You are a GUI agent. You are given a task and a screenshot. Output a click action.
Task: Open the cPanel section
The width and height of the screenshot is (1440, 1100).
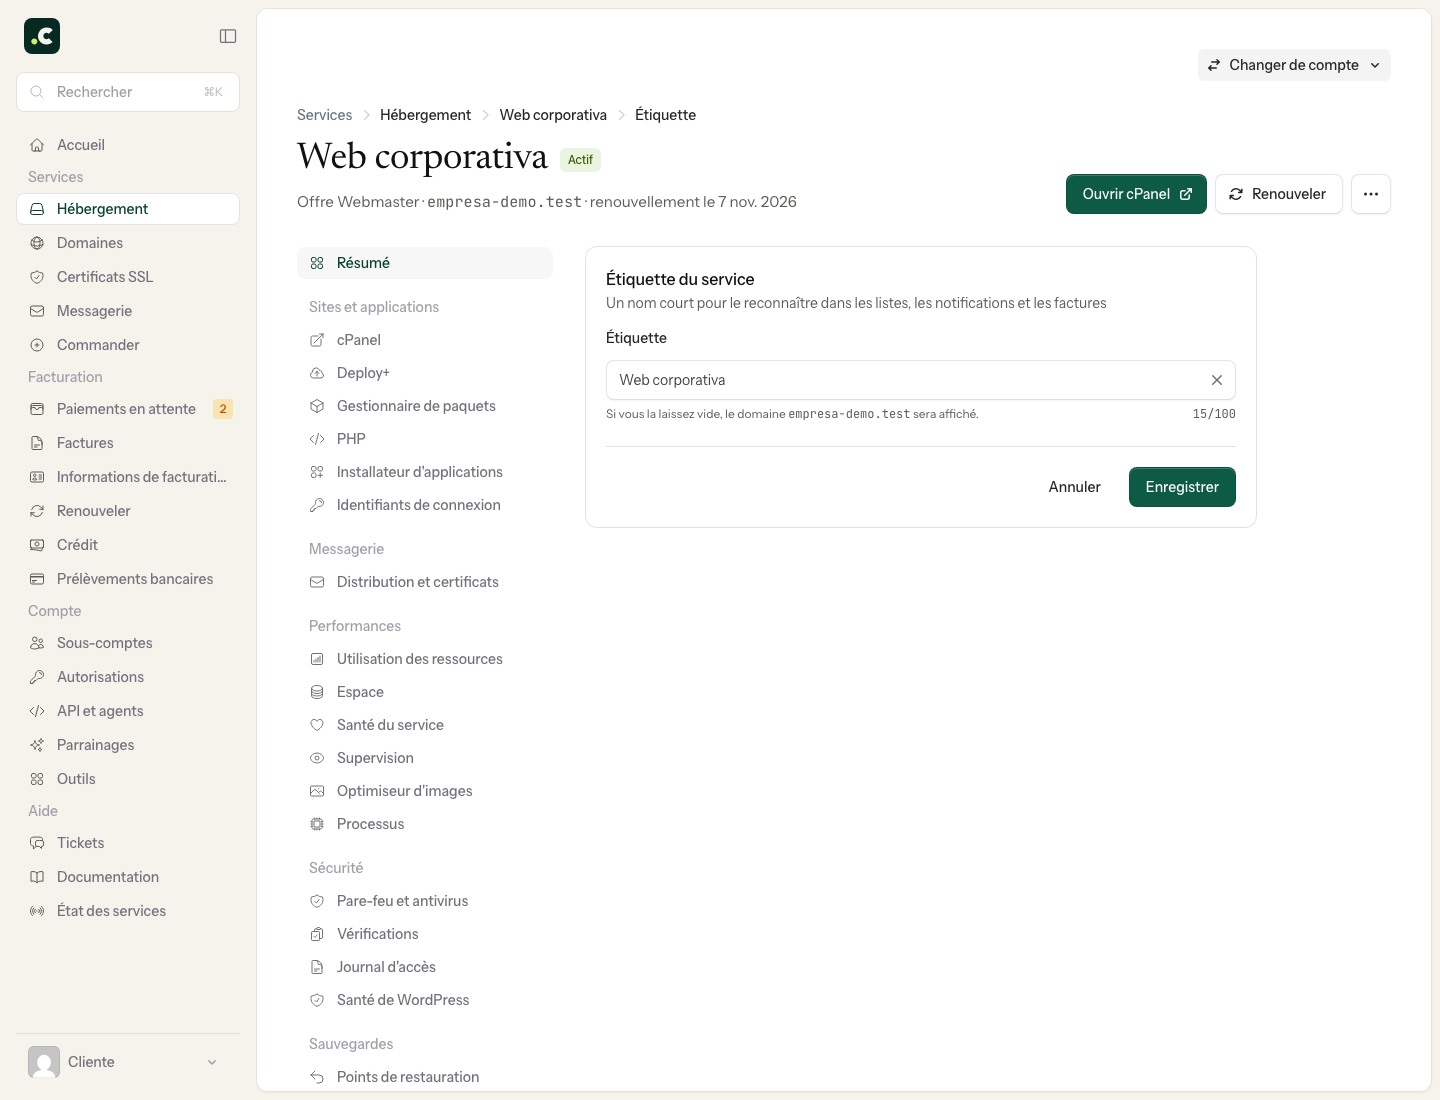[x=425, y=340]
